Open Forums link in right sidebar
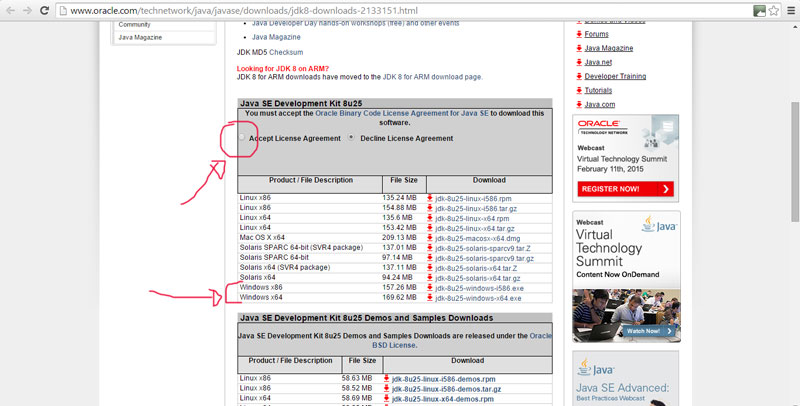This screenshot has width=800, height=406. (596, 34)
